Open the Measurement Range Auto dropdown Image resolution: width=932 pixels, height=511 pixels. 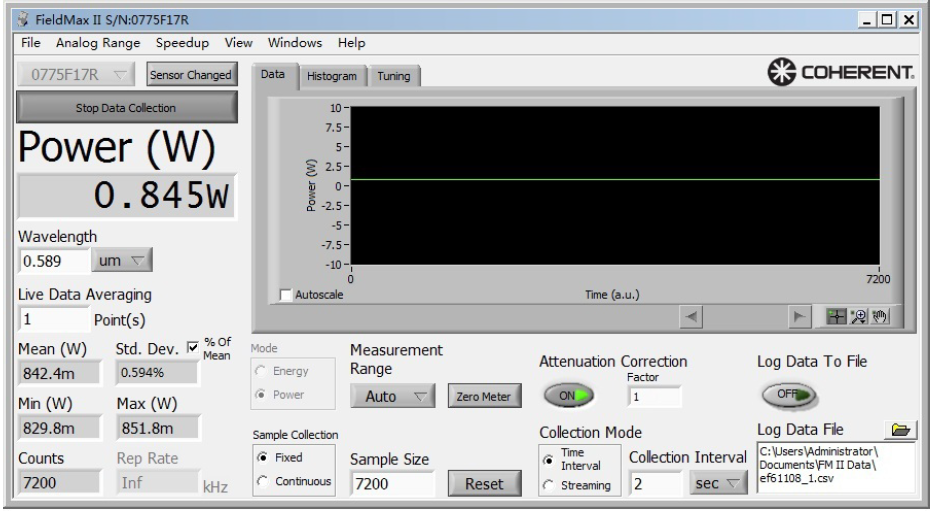click(392, 397)
